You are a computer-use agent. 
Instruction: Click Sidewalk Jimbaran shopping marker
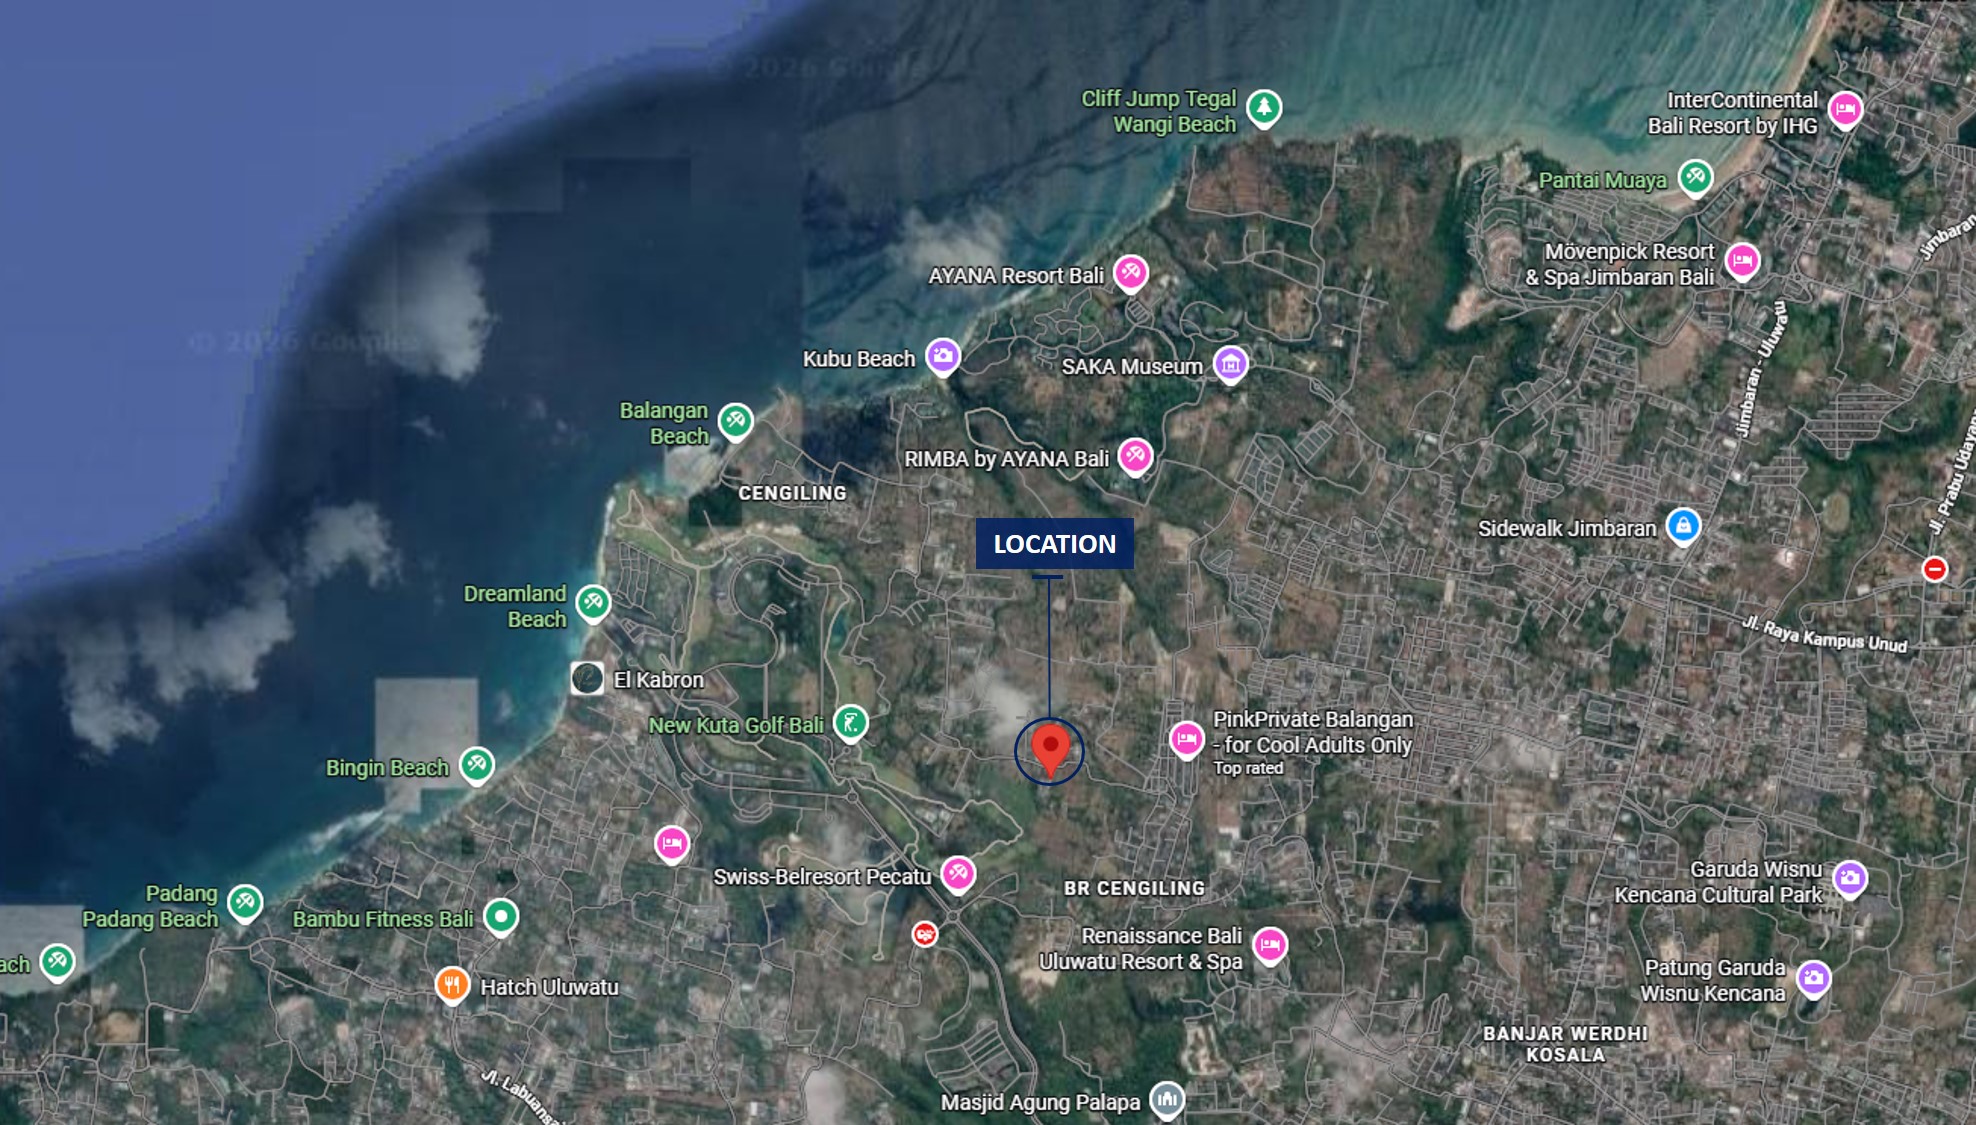pos(1683,526)
